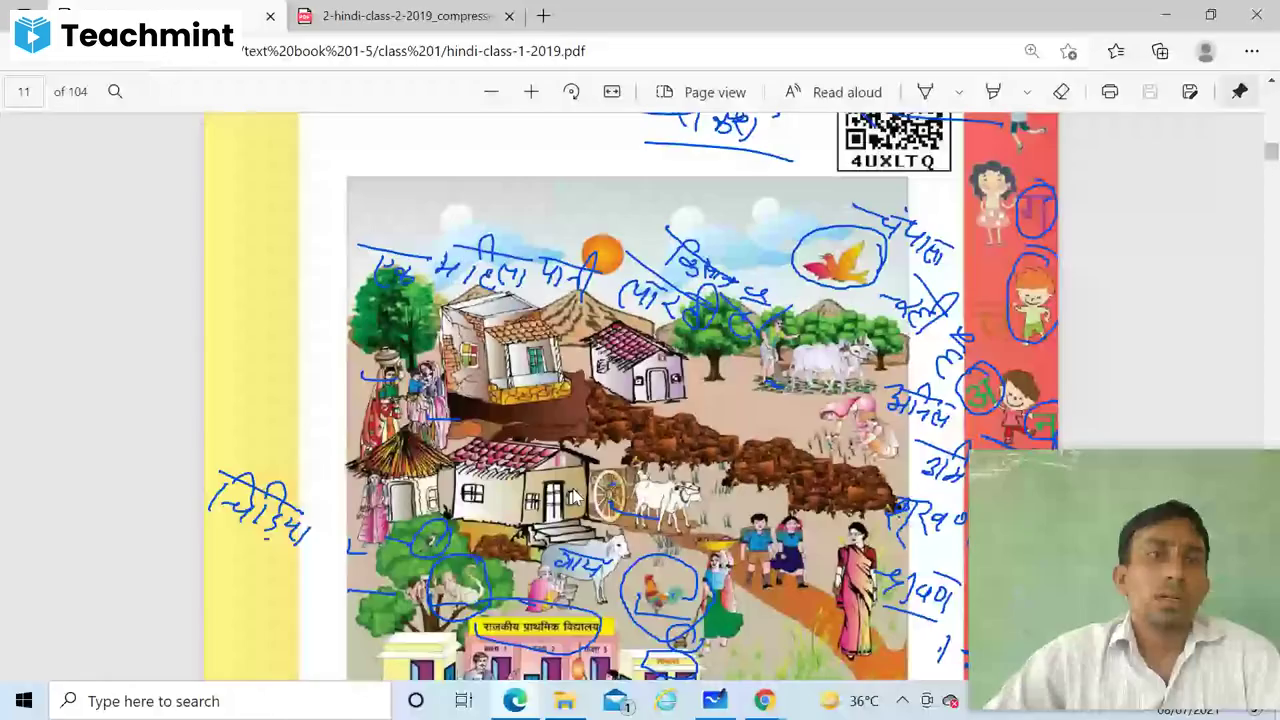Open a new browser tab
The image size is (1280, 720).
pyautogui.click(x=543, y=16)
